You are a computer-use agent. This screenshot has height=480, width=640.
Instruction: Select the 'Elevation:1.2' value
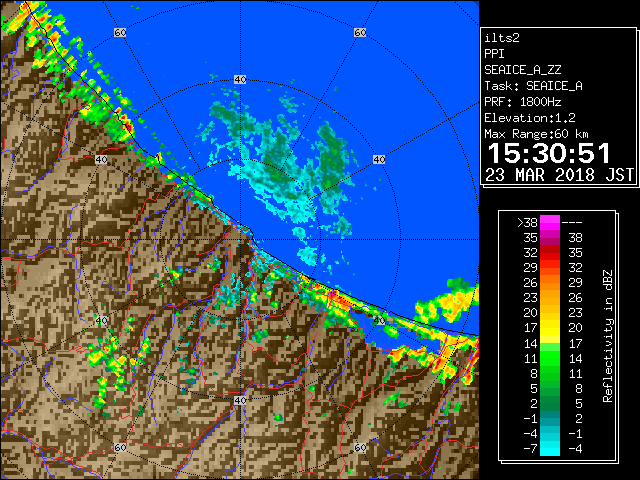(x=530, y=118)
